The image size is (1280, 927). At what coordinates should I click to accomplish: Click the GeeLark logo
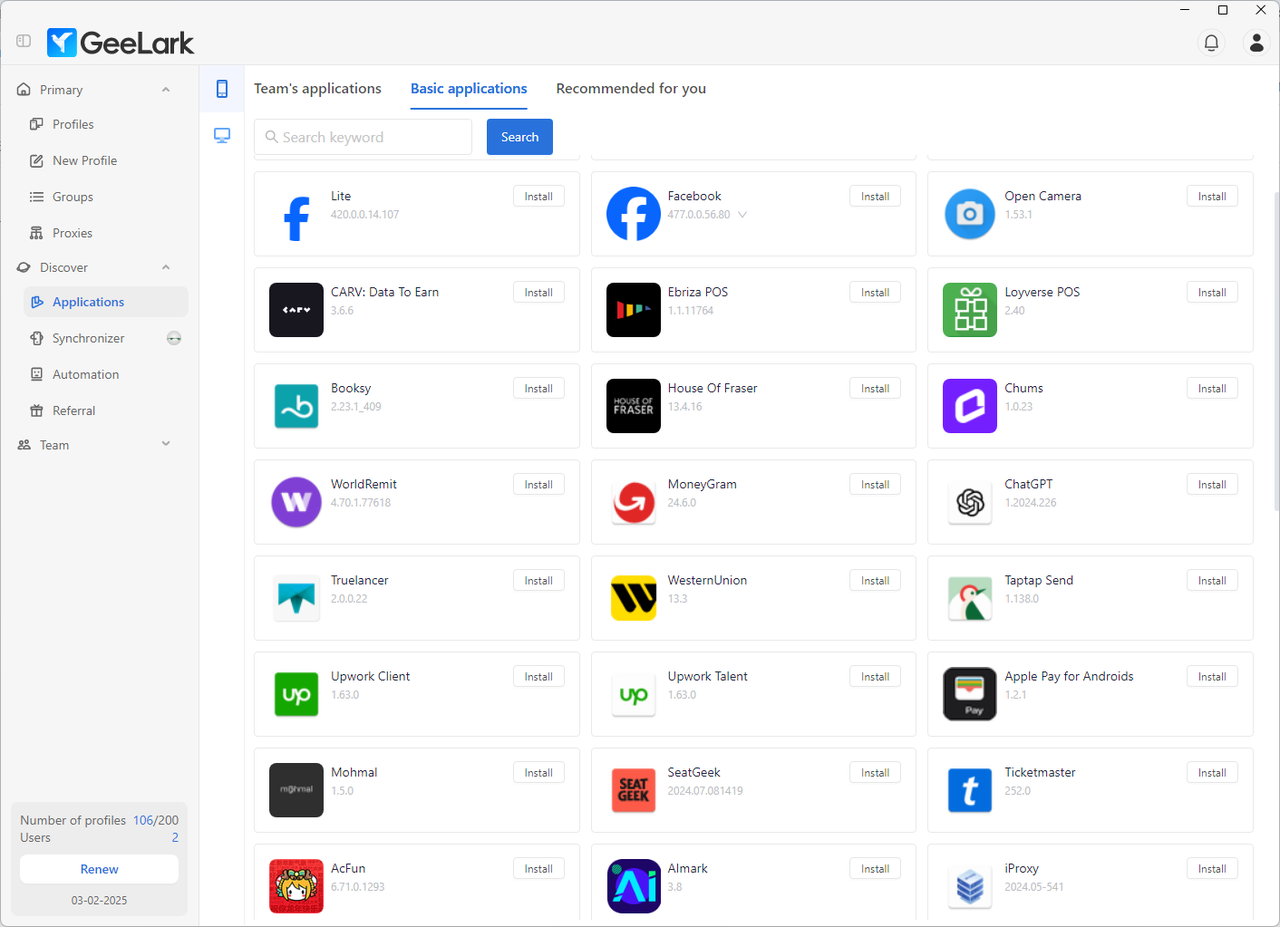coord(121,42)
